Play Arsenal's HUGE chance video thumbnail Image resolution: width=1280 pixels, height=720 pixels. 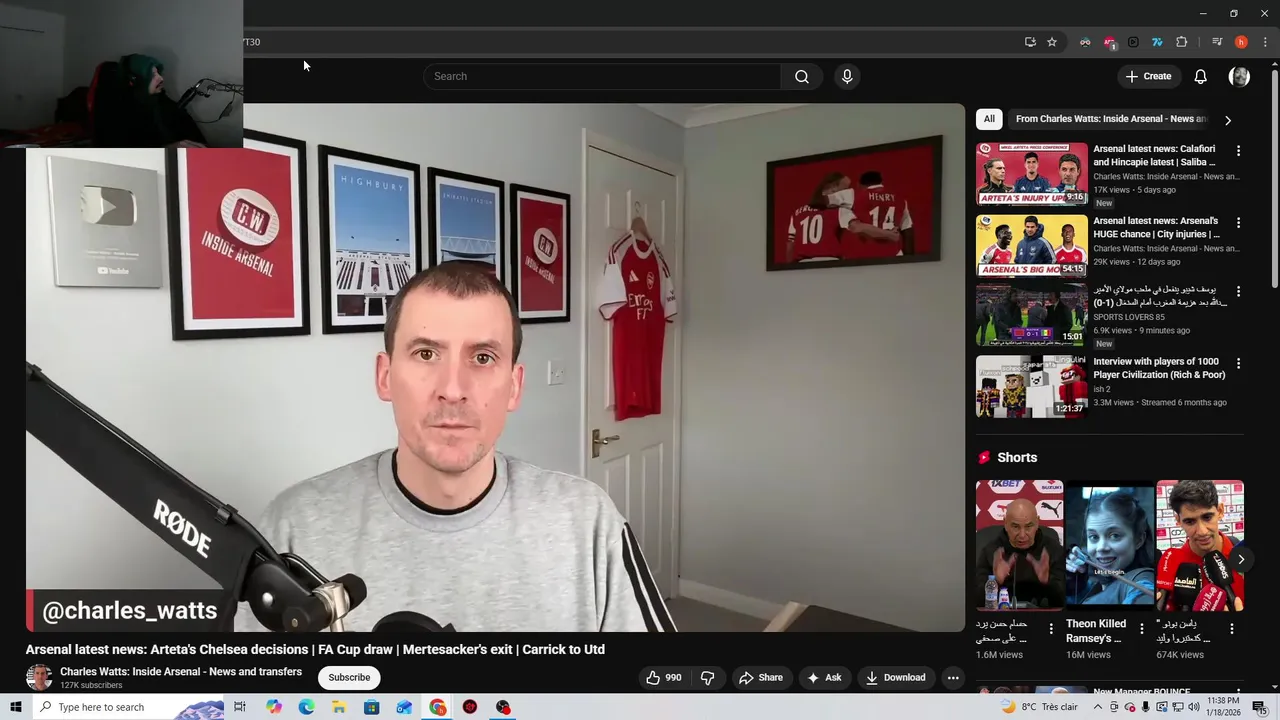point(1031,245)
